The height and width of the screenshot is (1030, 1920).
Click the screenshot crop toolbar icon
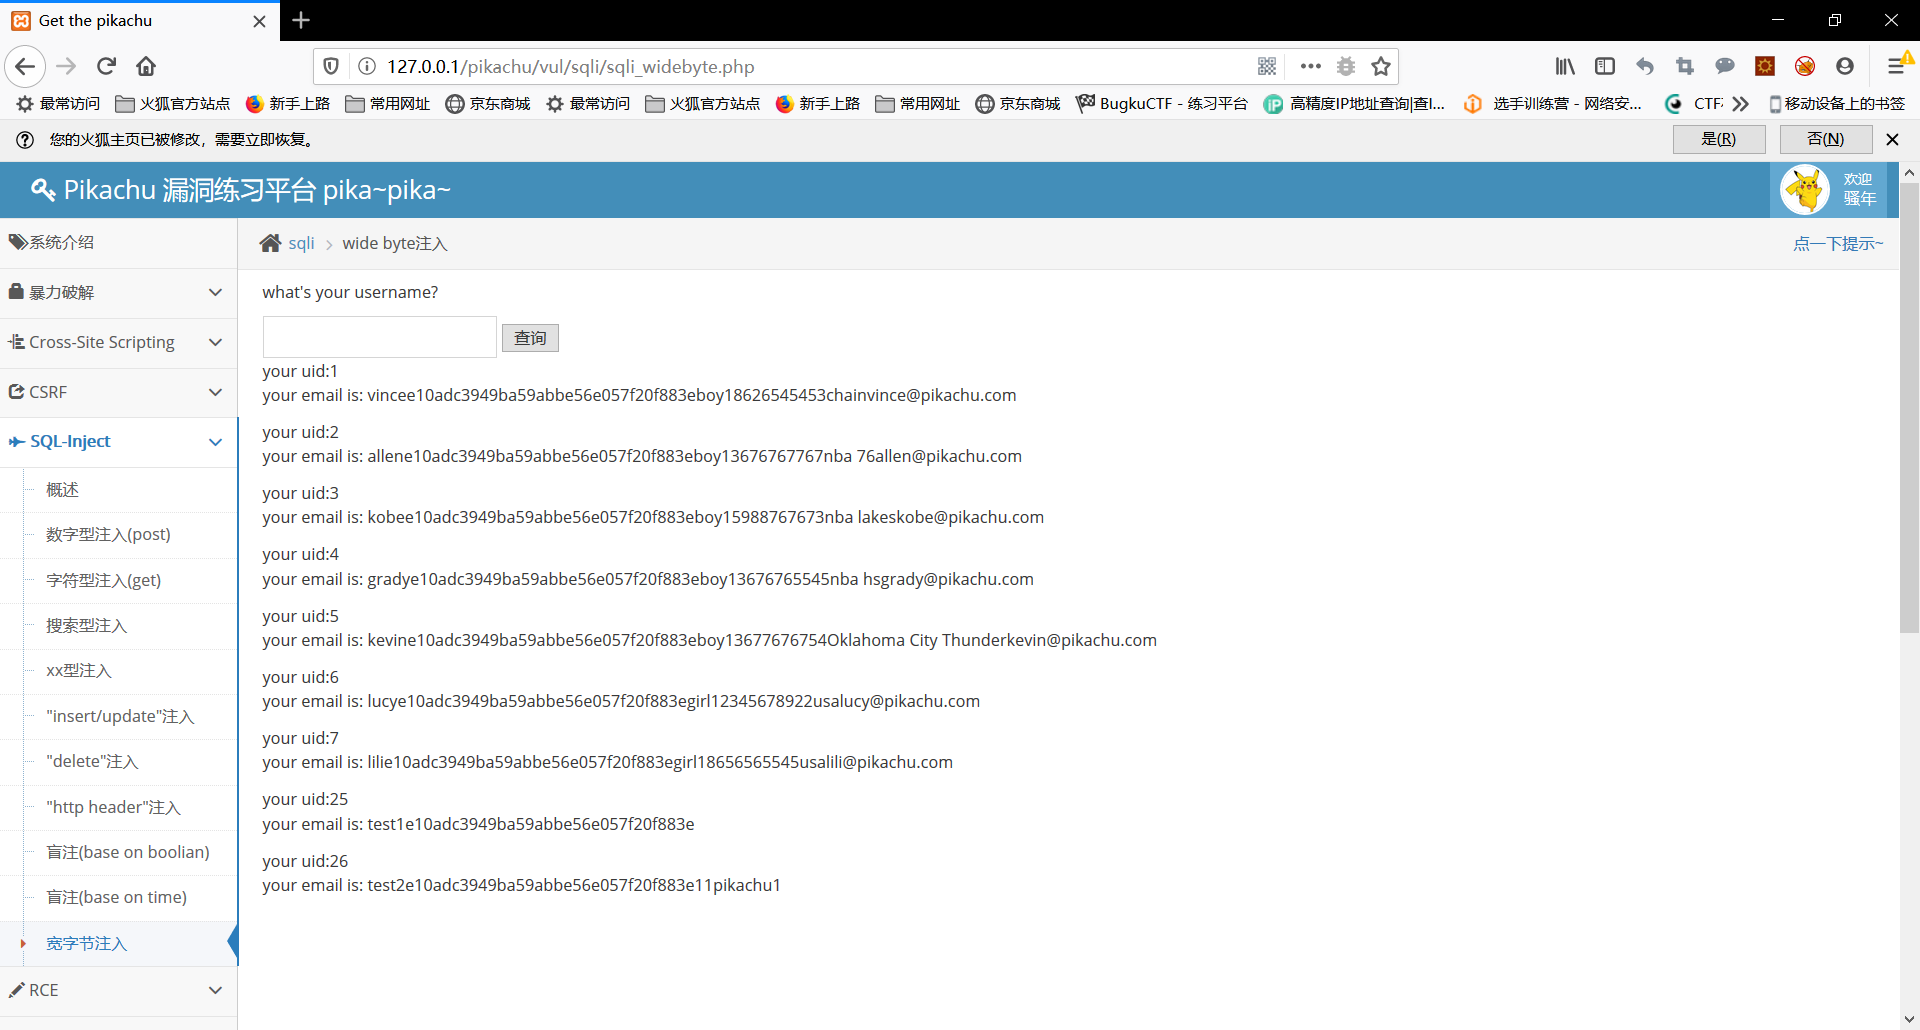(x=1685, y=66)
